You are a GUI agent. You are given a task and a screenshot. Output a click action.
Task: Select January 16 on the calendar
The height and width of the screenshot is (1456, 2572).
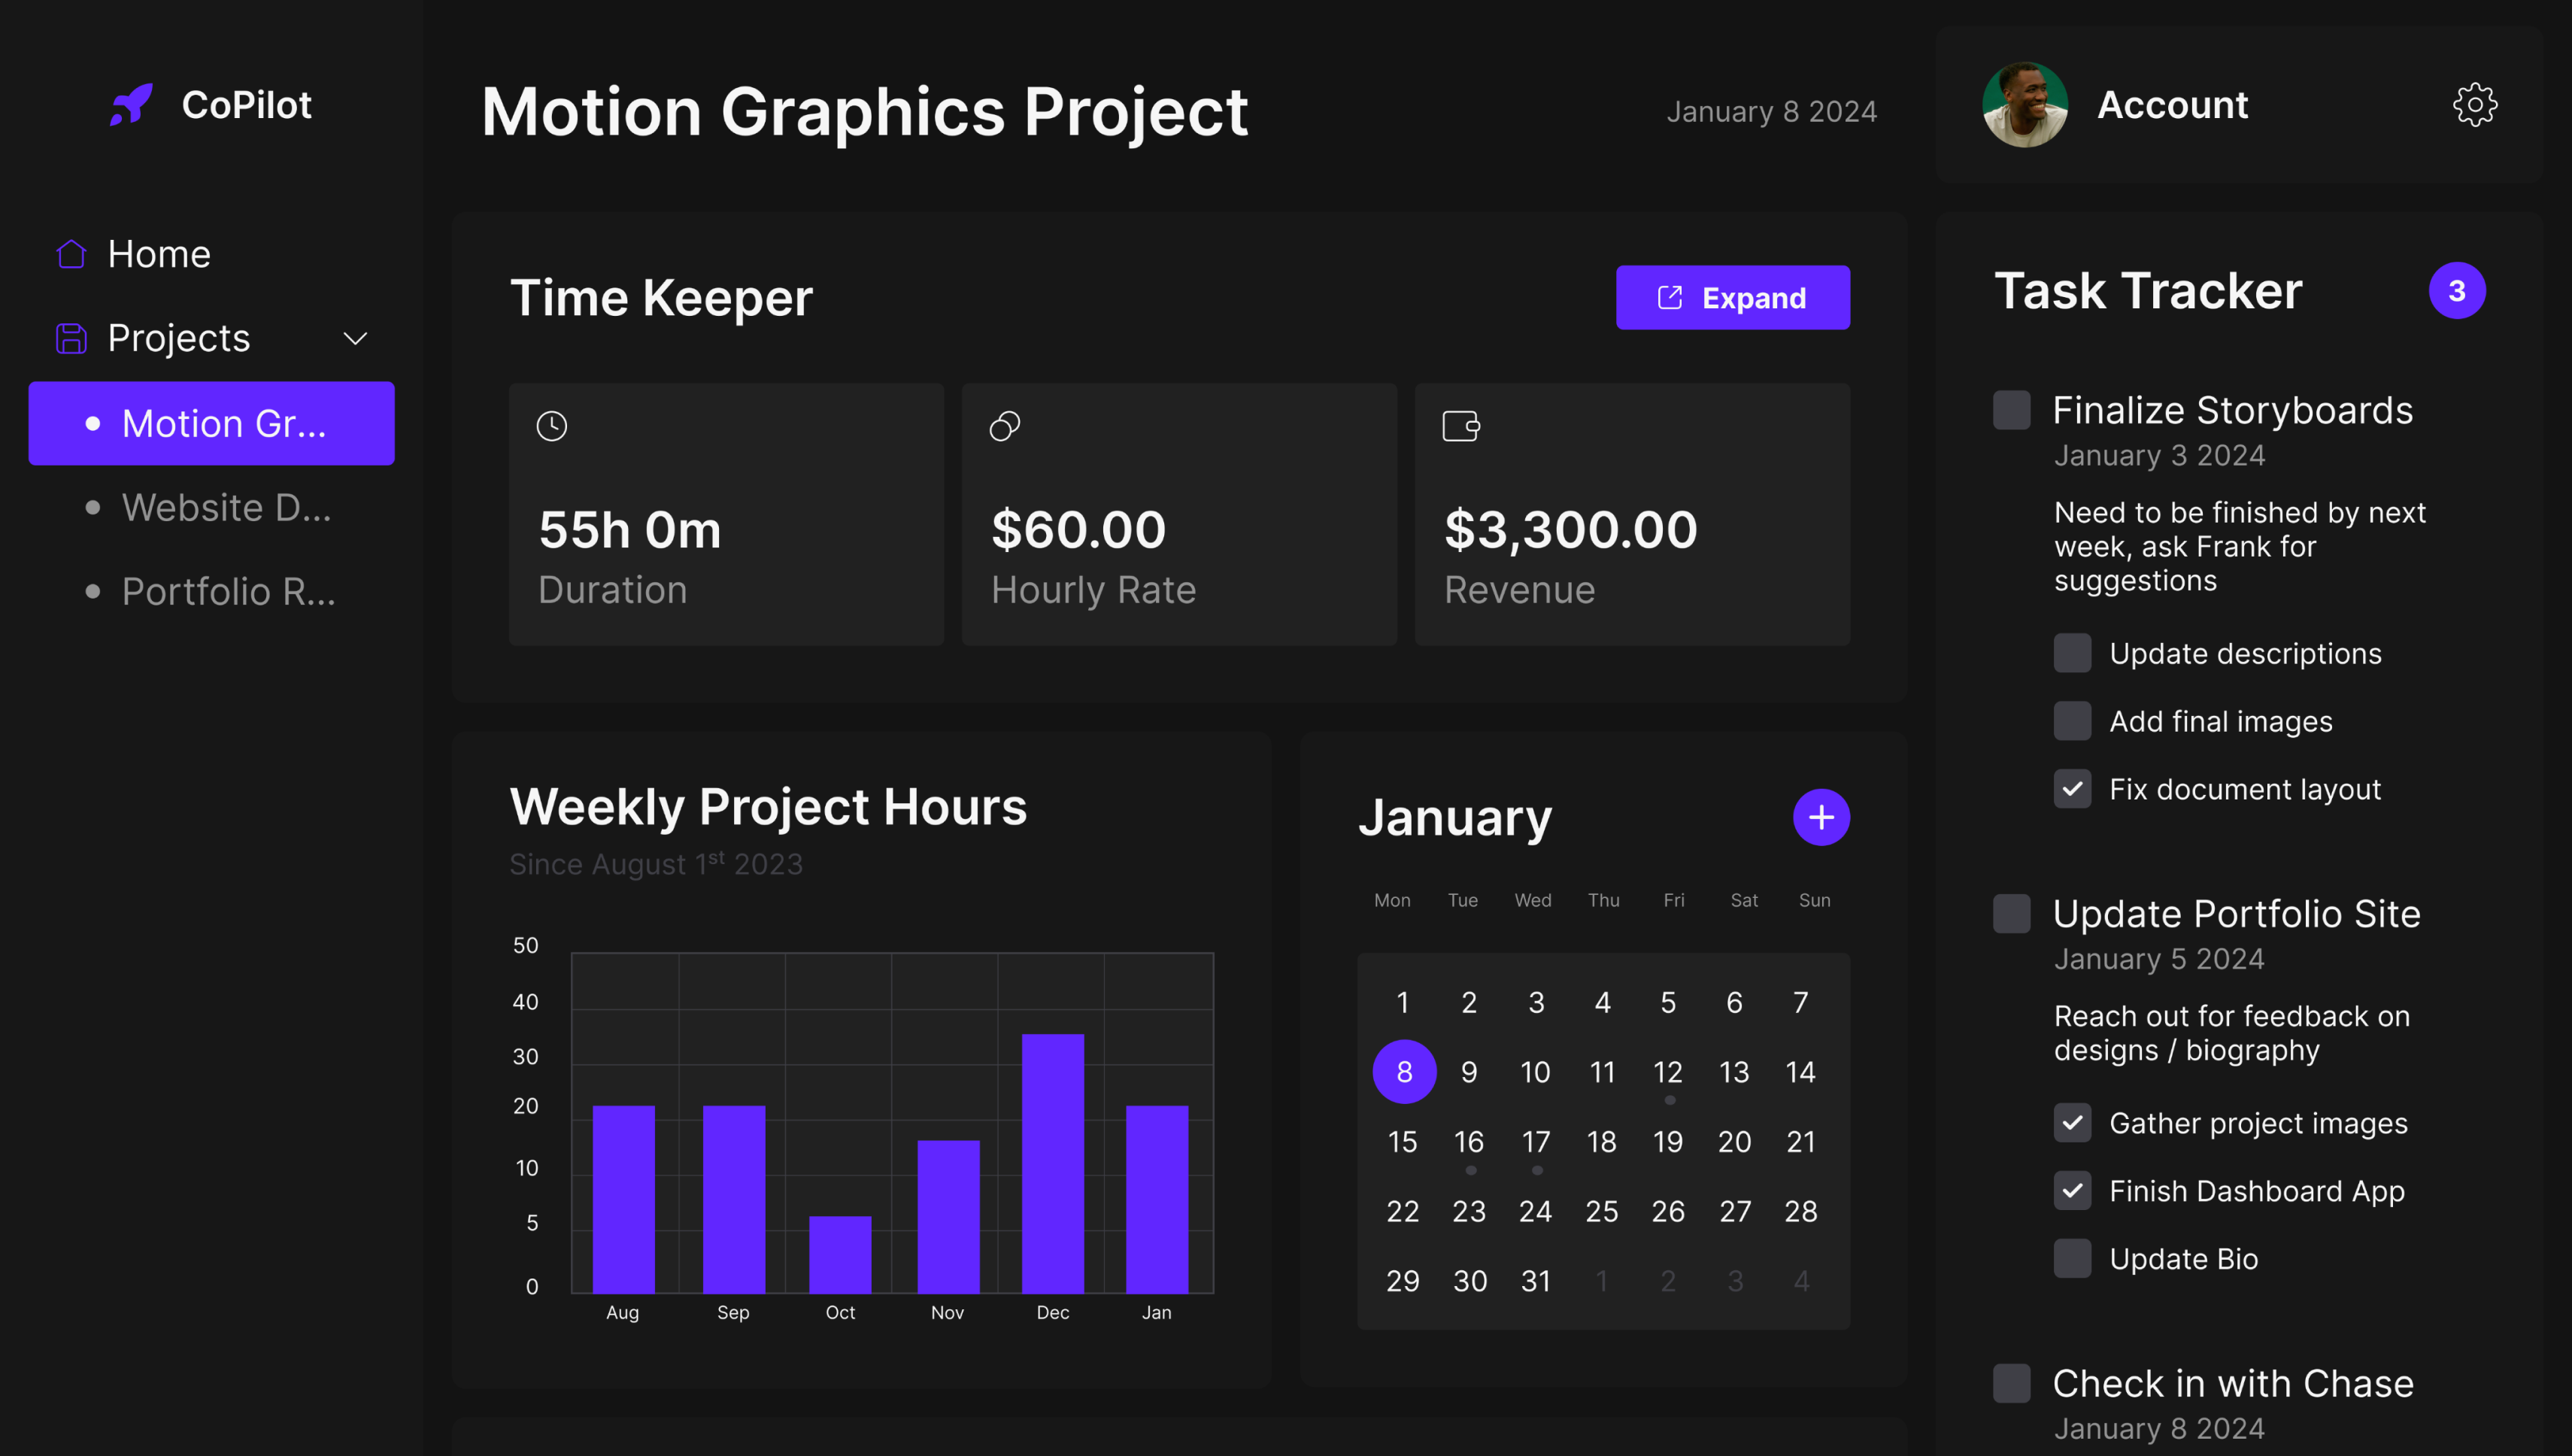1469,1142
